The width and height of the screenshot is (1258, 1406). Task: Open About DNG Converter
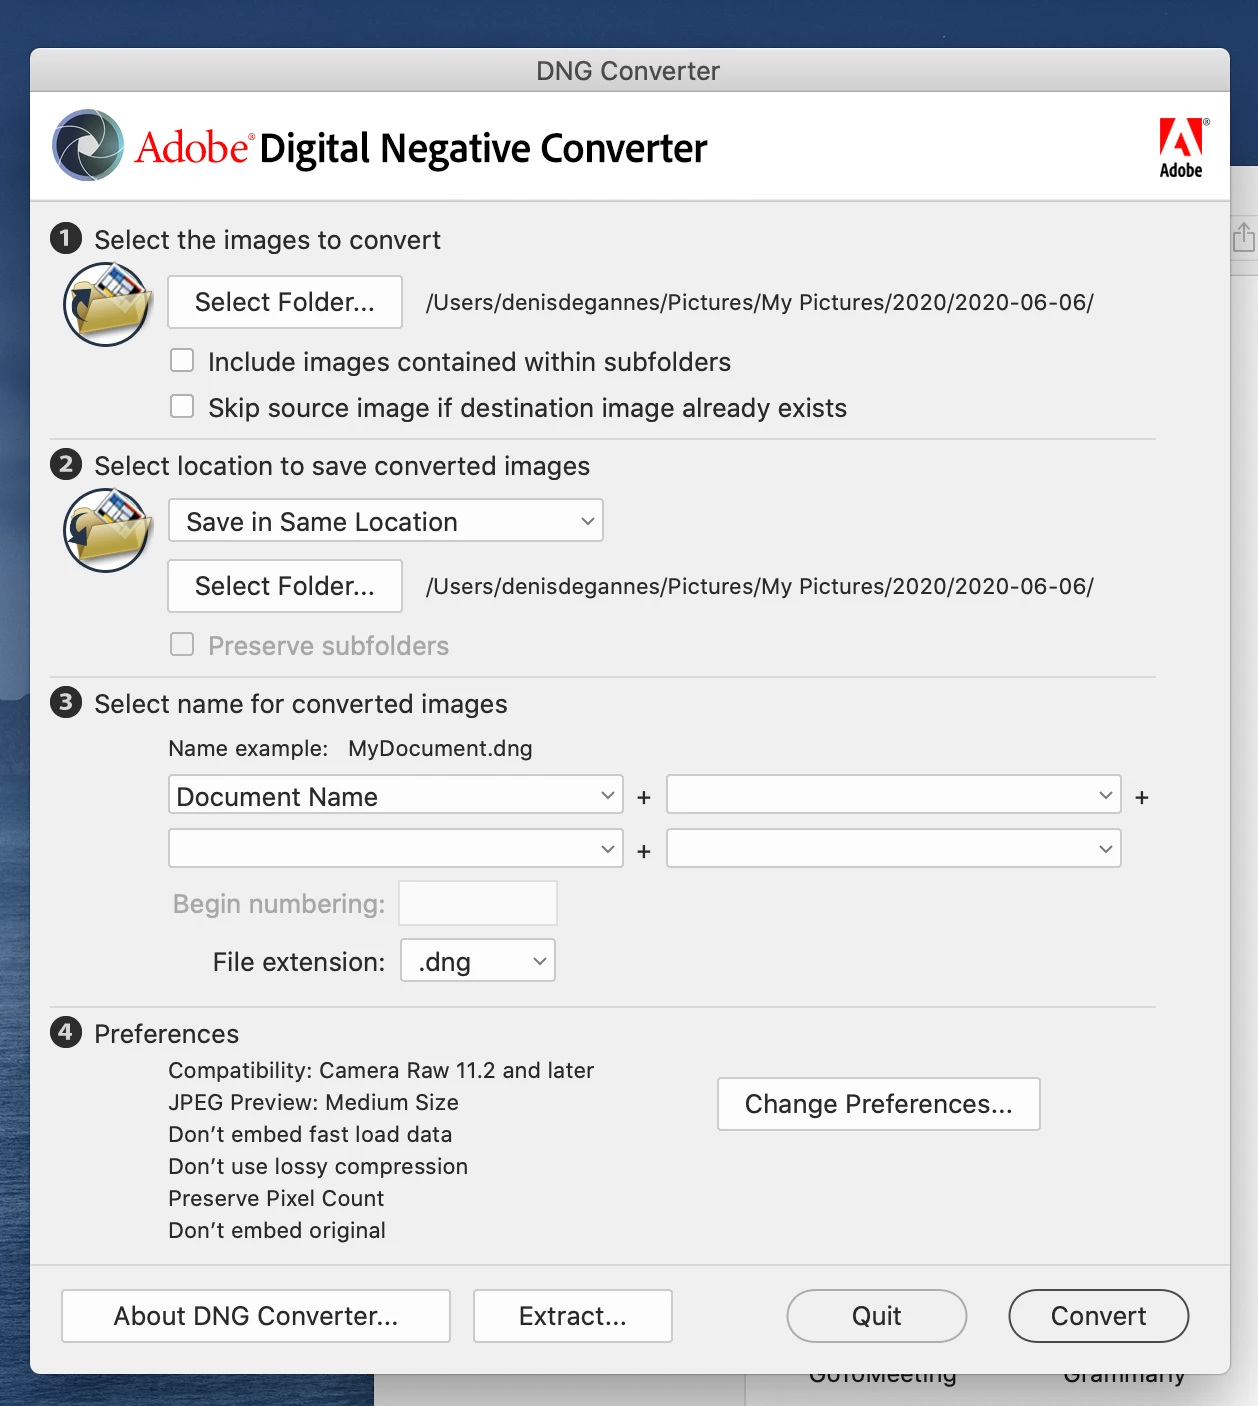click(256, 1316)
